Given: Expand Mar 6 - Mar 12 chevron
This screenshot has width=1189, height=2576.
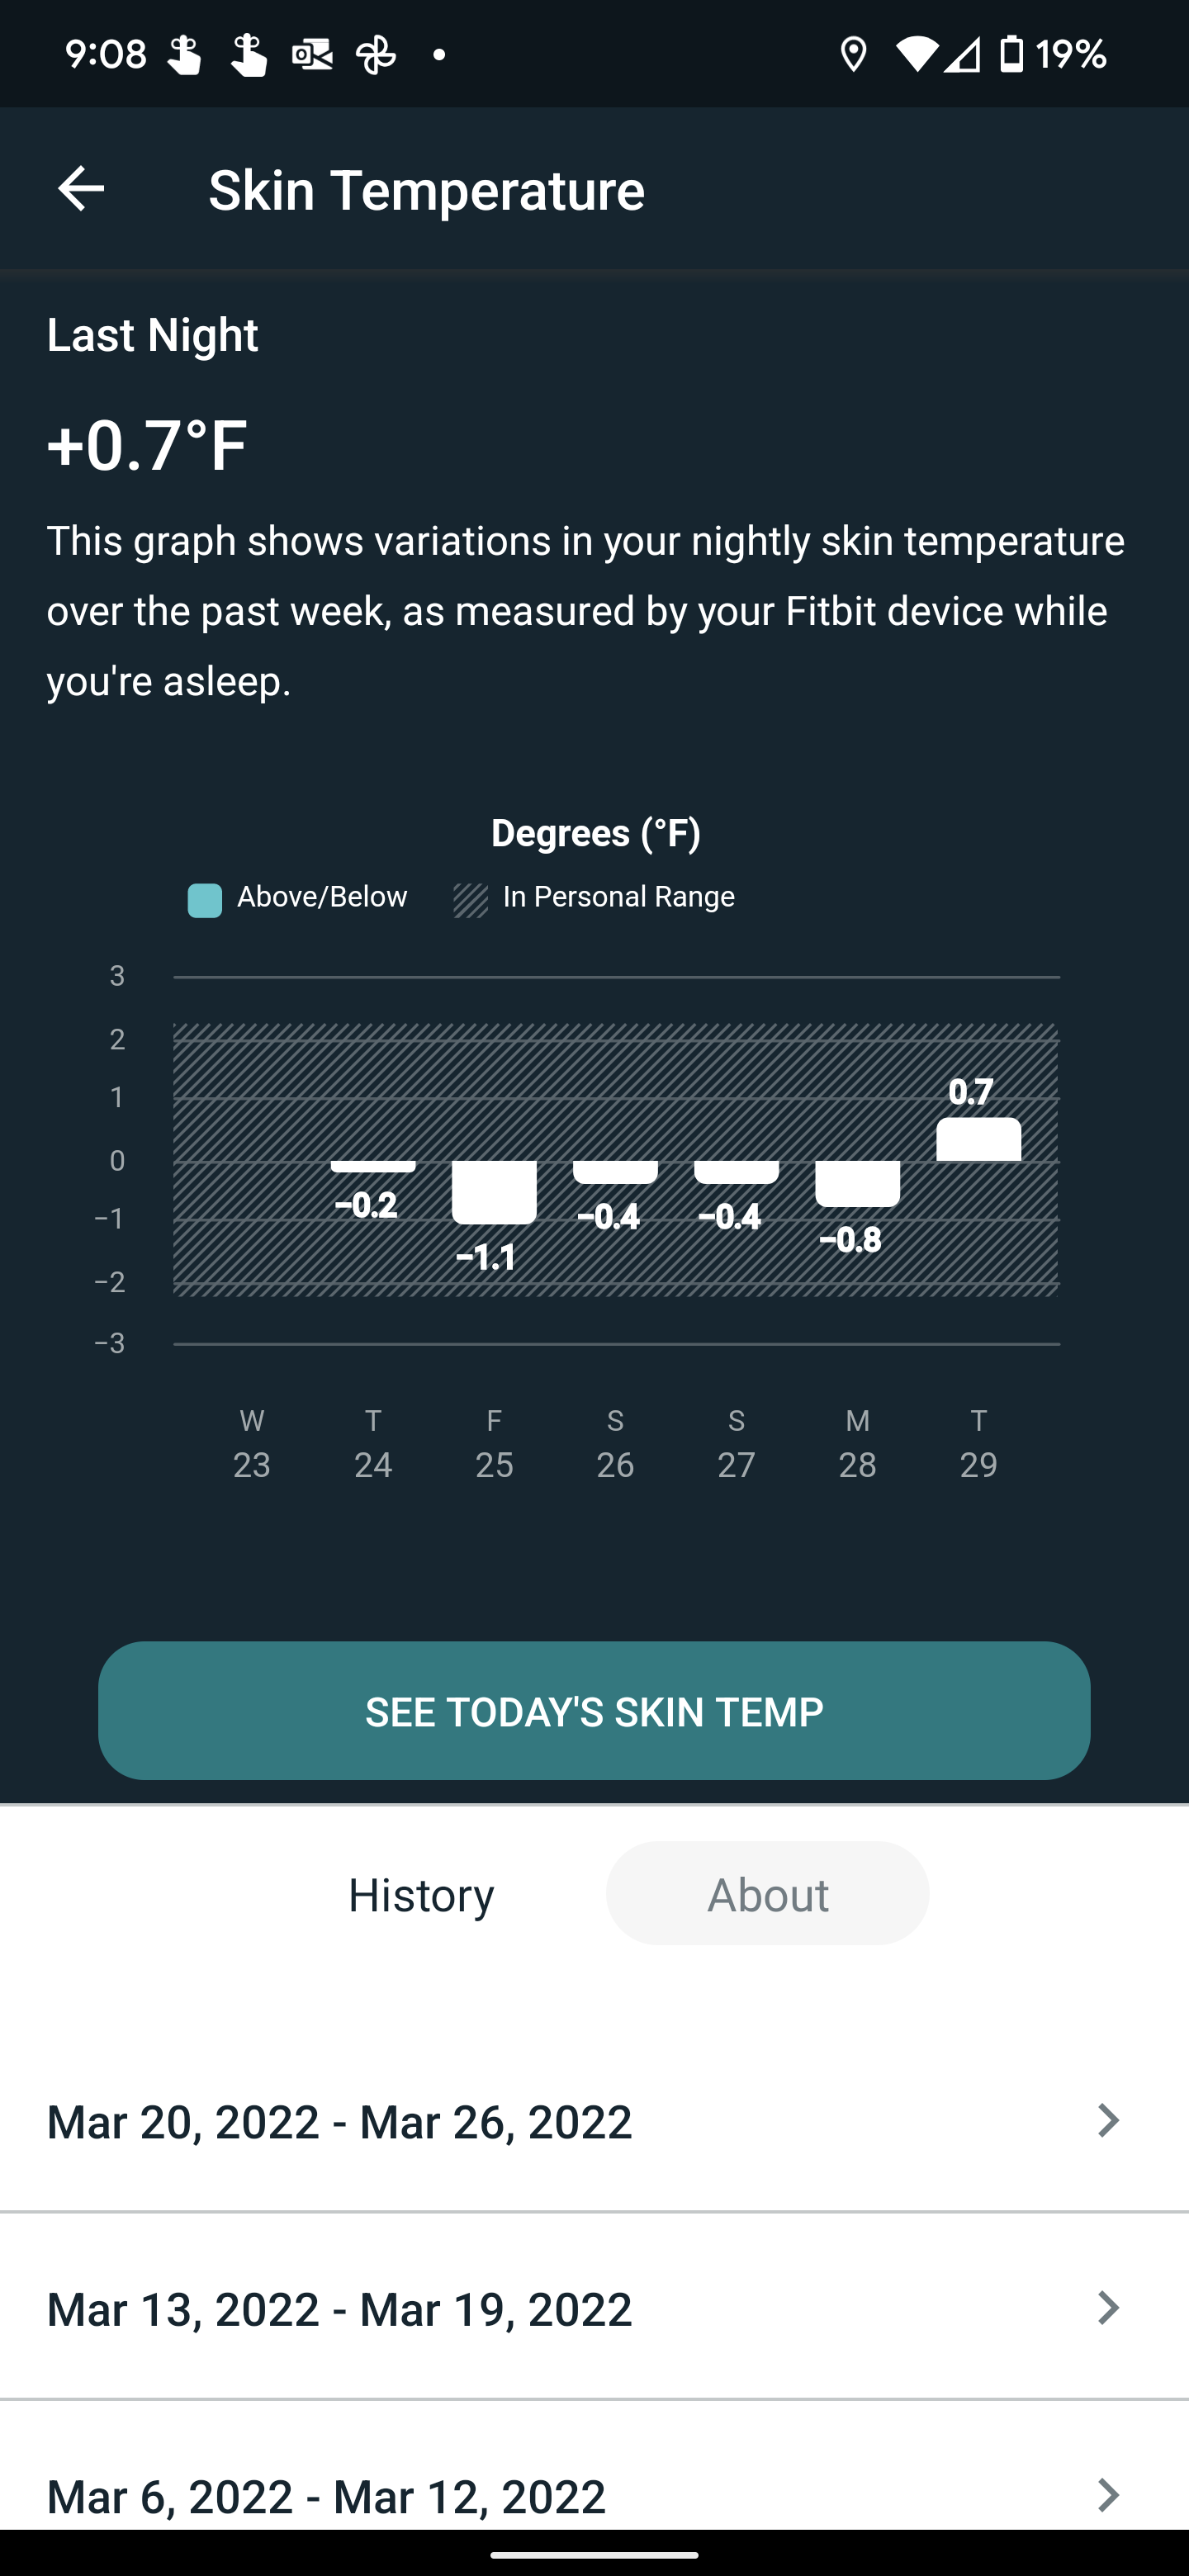Looking at the screenshot, I should pos(1107,2494).
